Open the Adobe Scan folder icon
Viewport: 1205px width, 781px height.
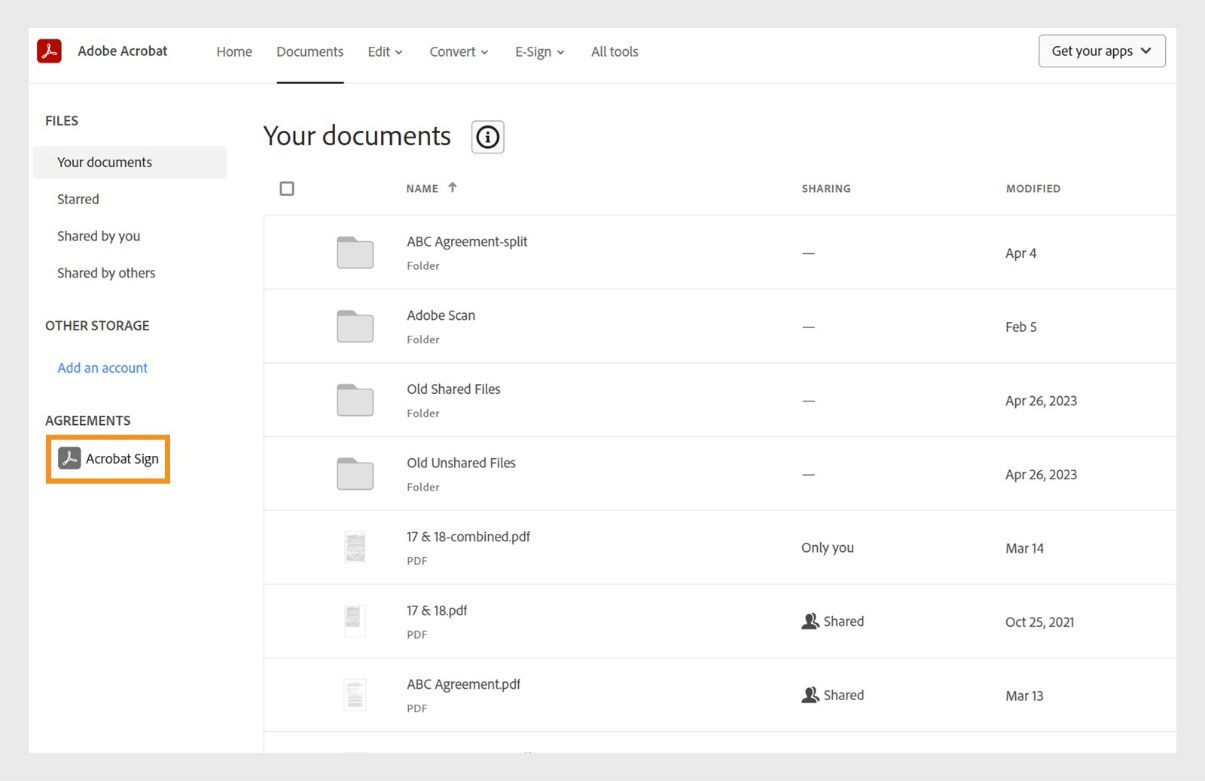coord(354,325)
